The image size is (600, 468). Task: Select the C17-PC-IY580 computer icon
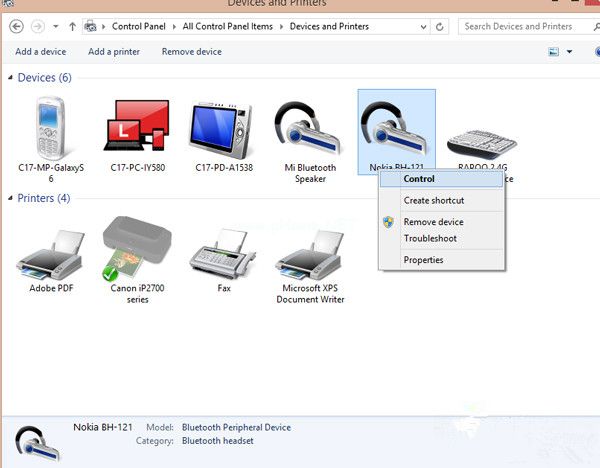[x=137, y=126]
